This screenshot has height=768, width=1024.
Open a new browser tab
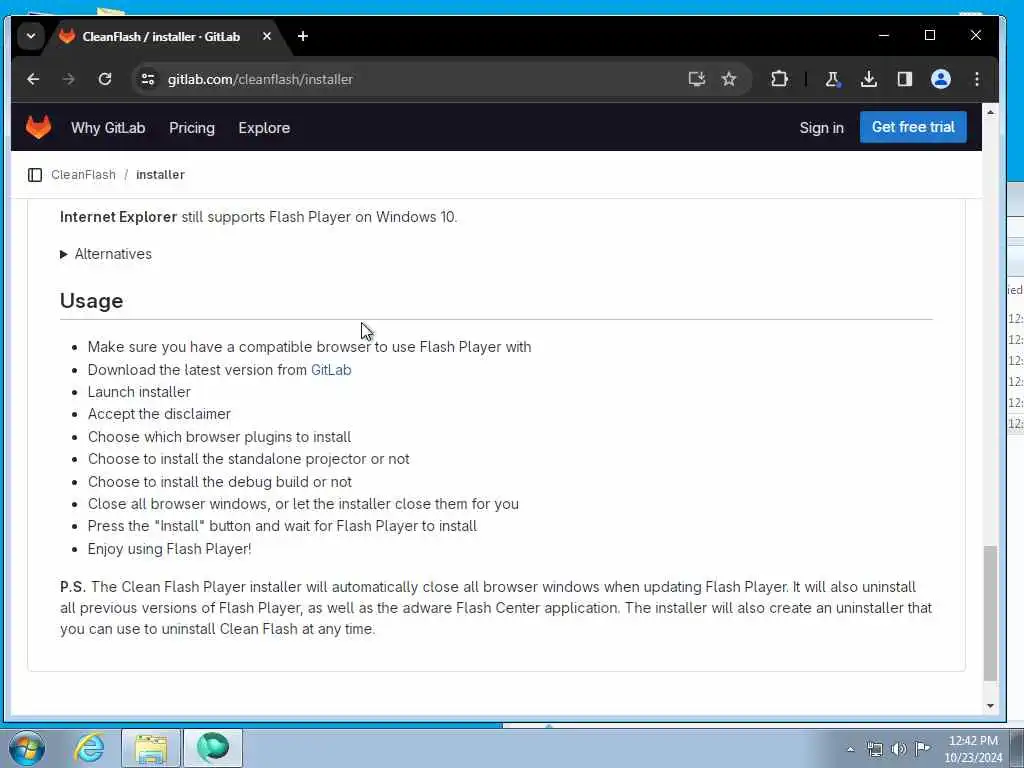(302, 37)
